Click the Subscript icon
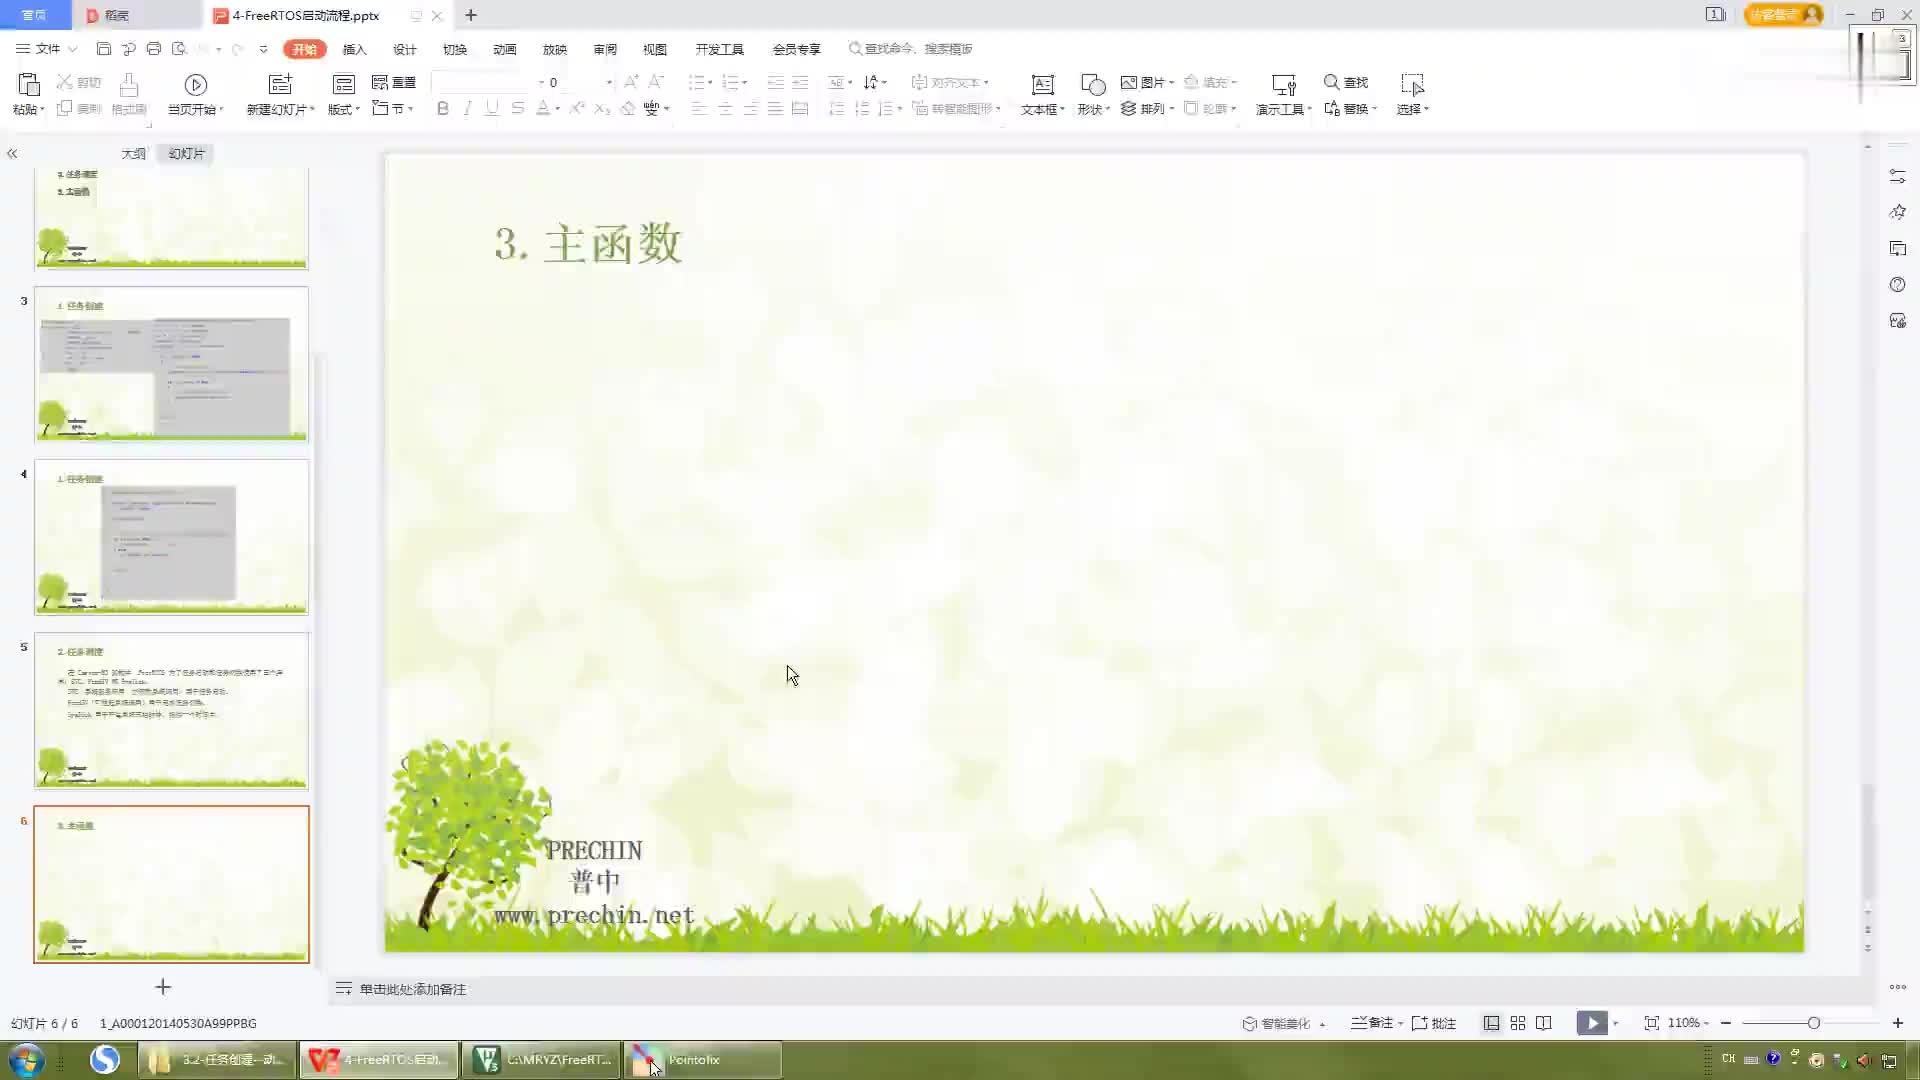Image resolution: width=1920 pixels, height=1080 pixels. point(602,108)
